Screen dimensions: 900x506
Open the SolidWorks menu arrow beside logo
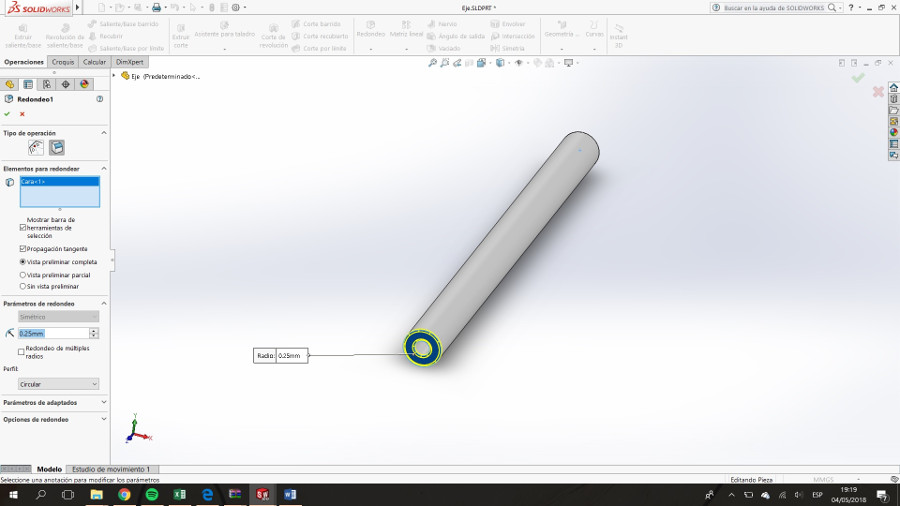click(x=77, y=7)
